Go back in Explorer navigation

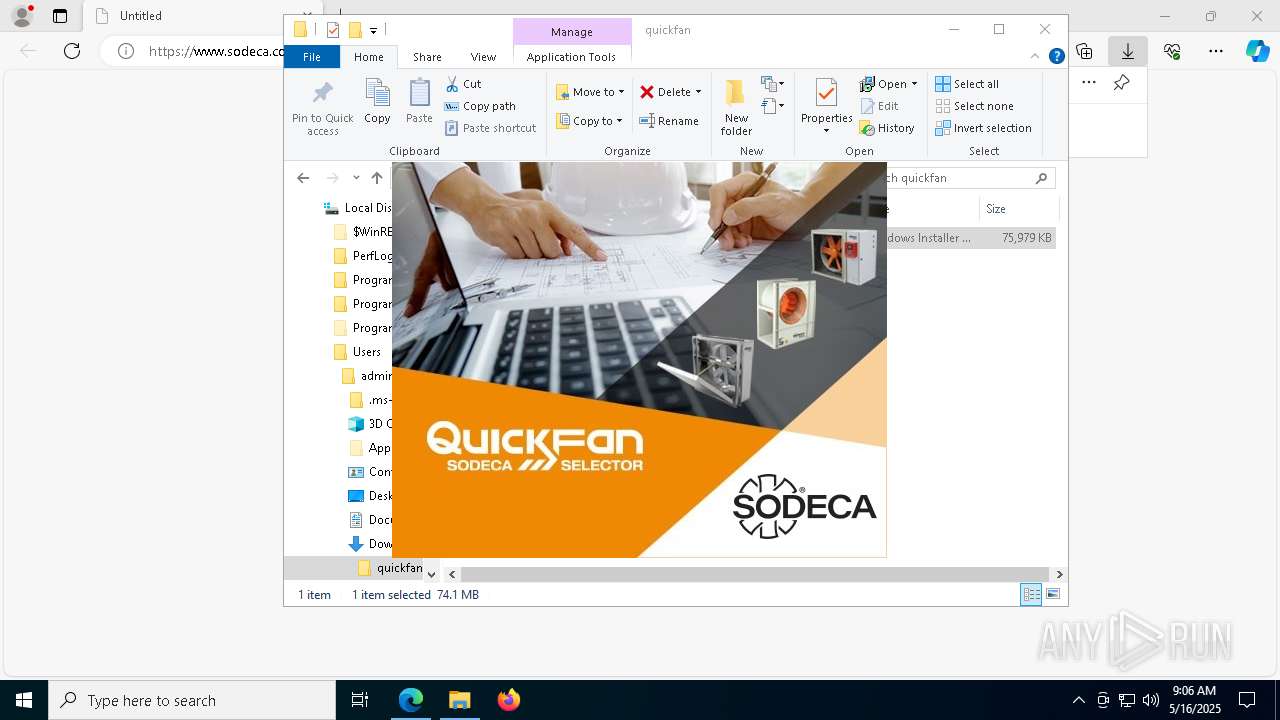(303, 178)
